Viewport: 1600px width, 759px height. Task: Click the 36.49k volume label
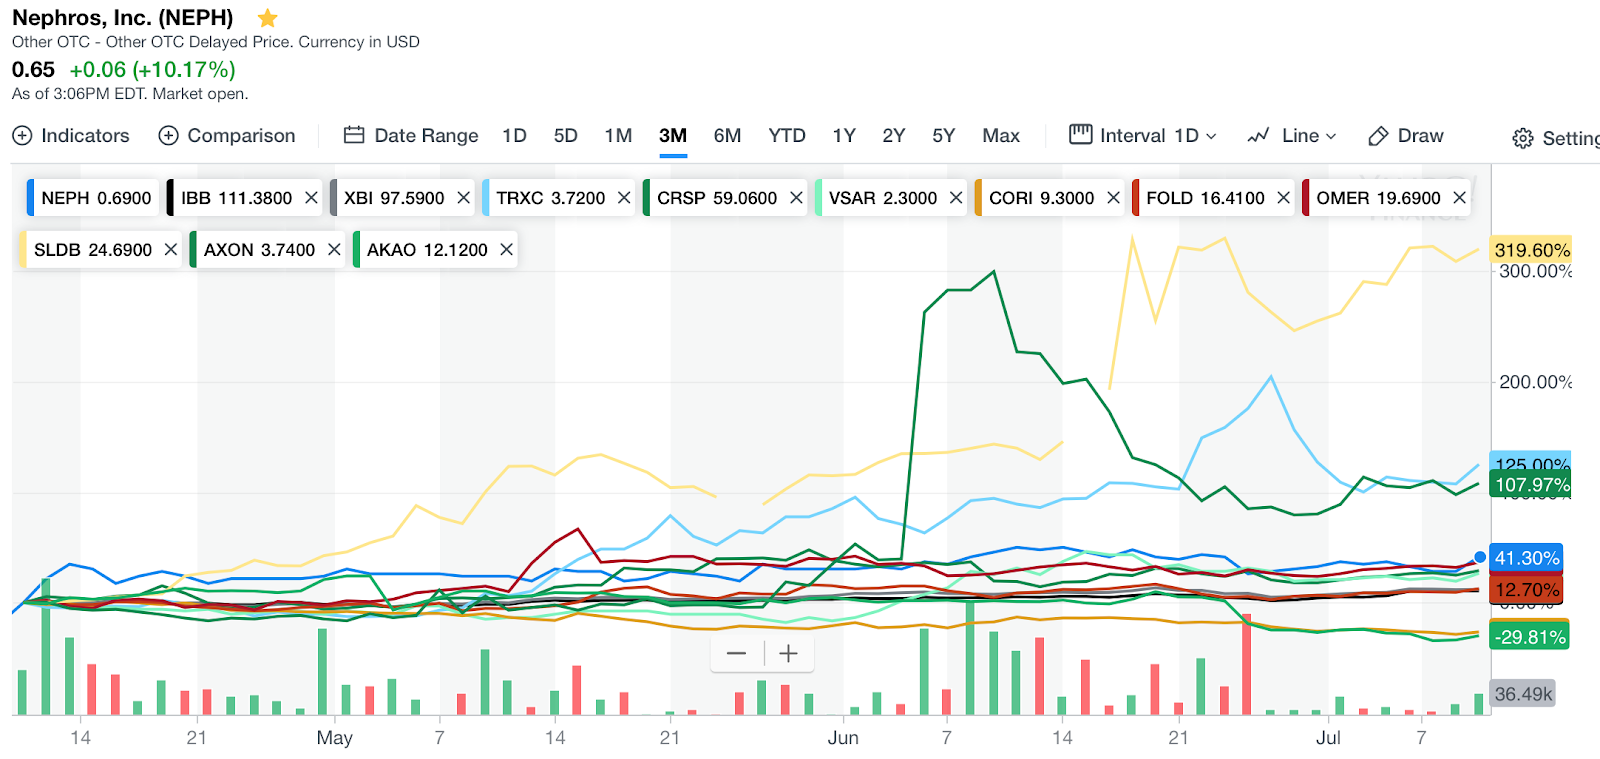[x=1523, y=694]
